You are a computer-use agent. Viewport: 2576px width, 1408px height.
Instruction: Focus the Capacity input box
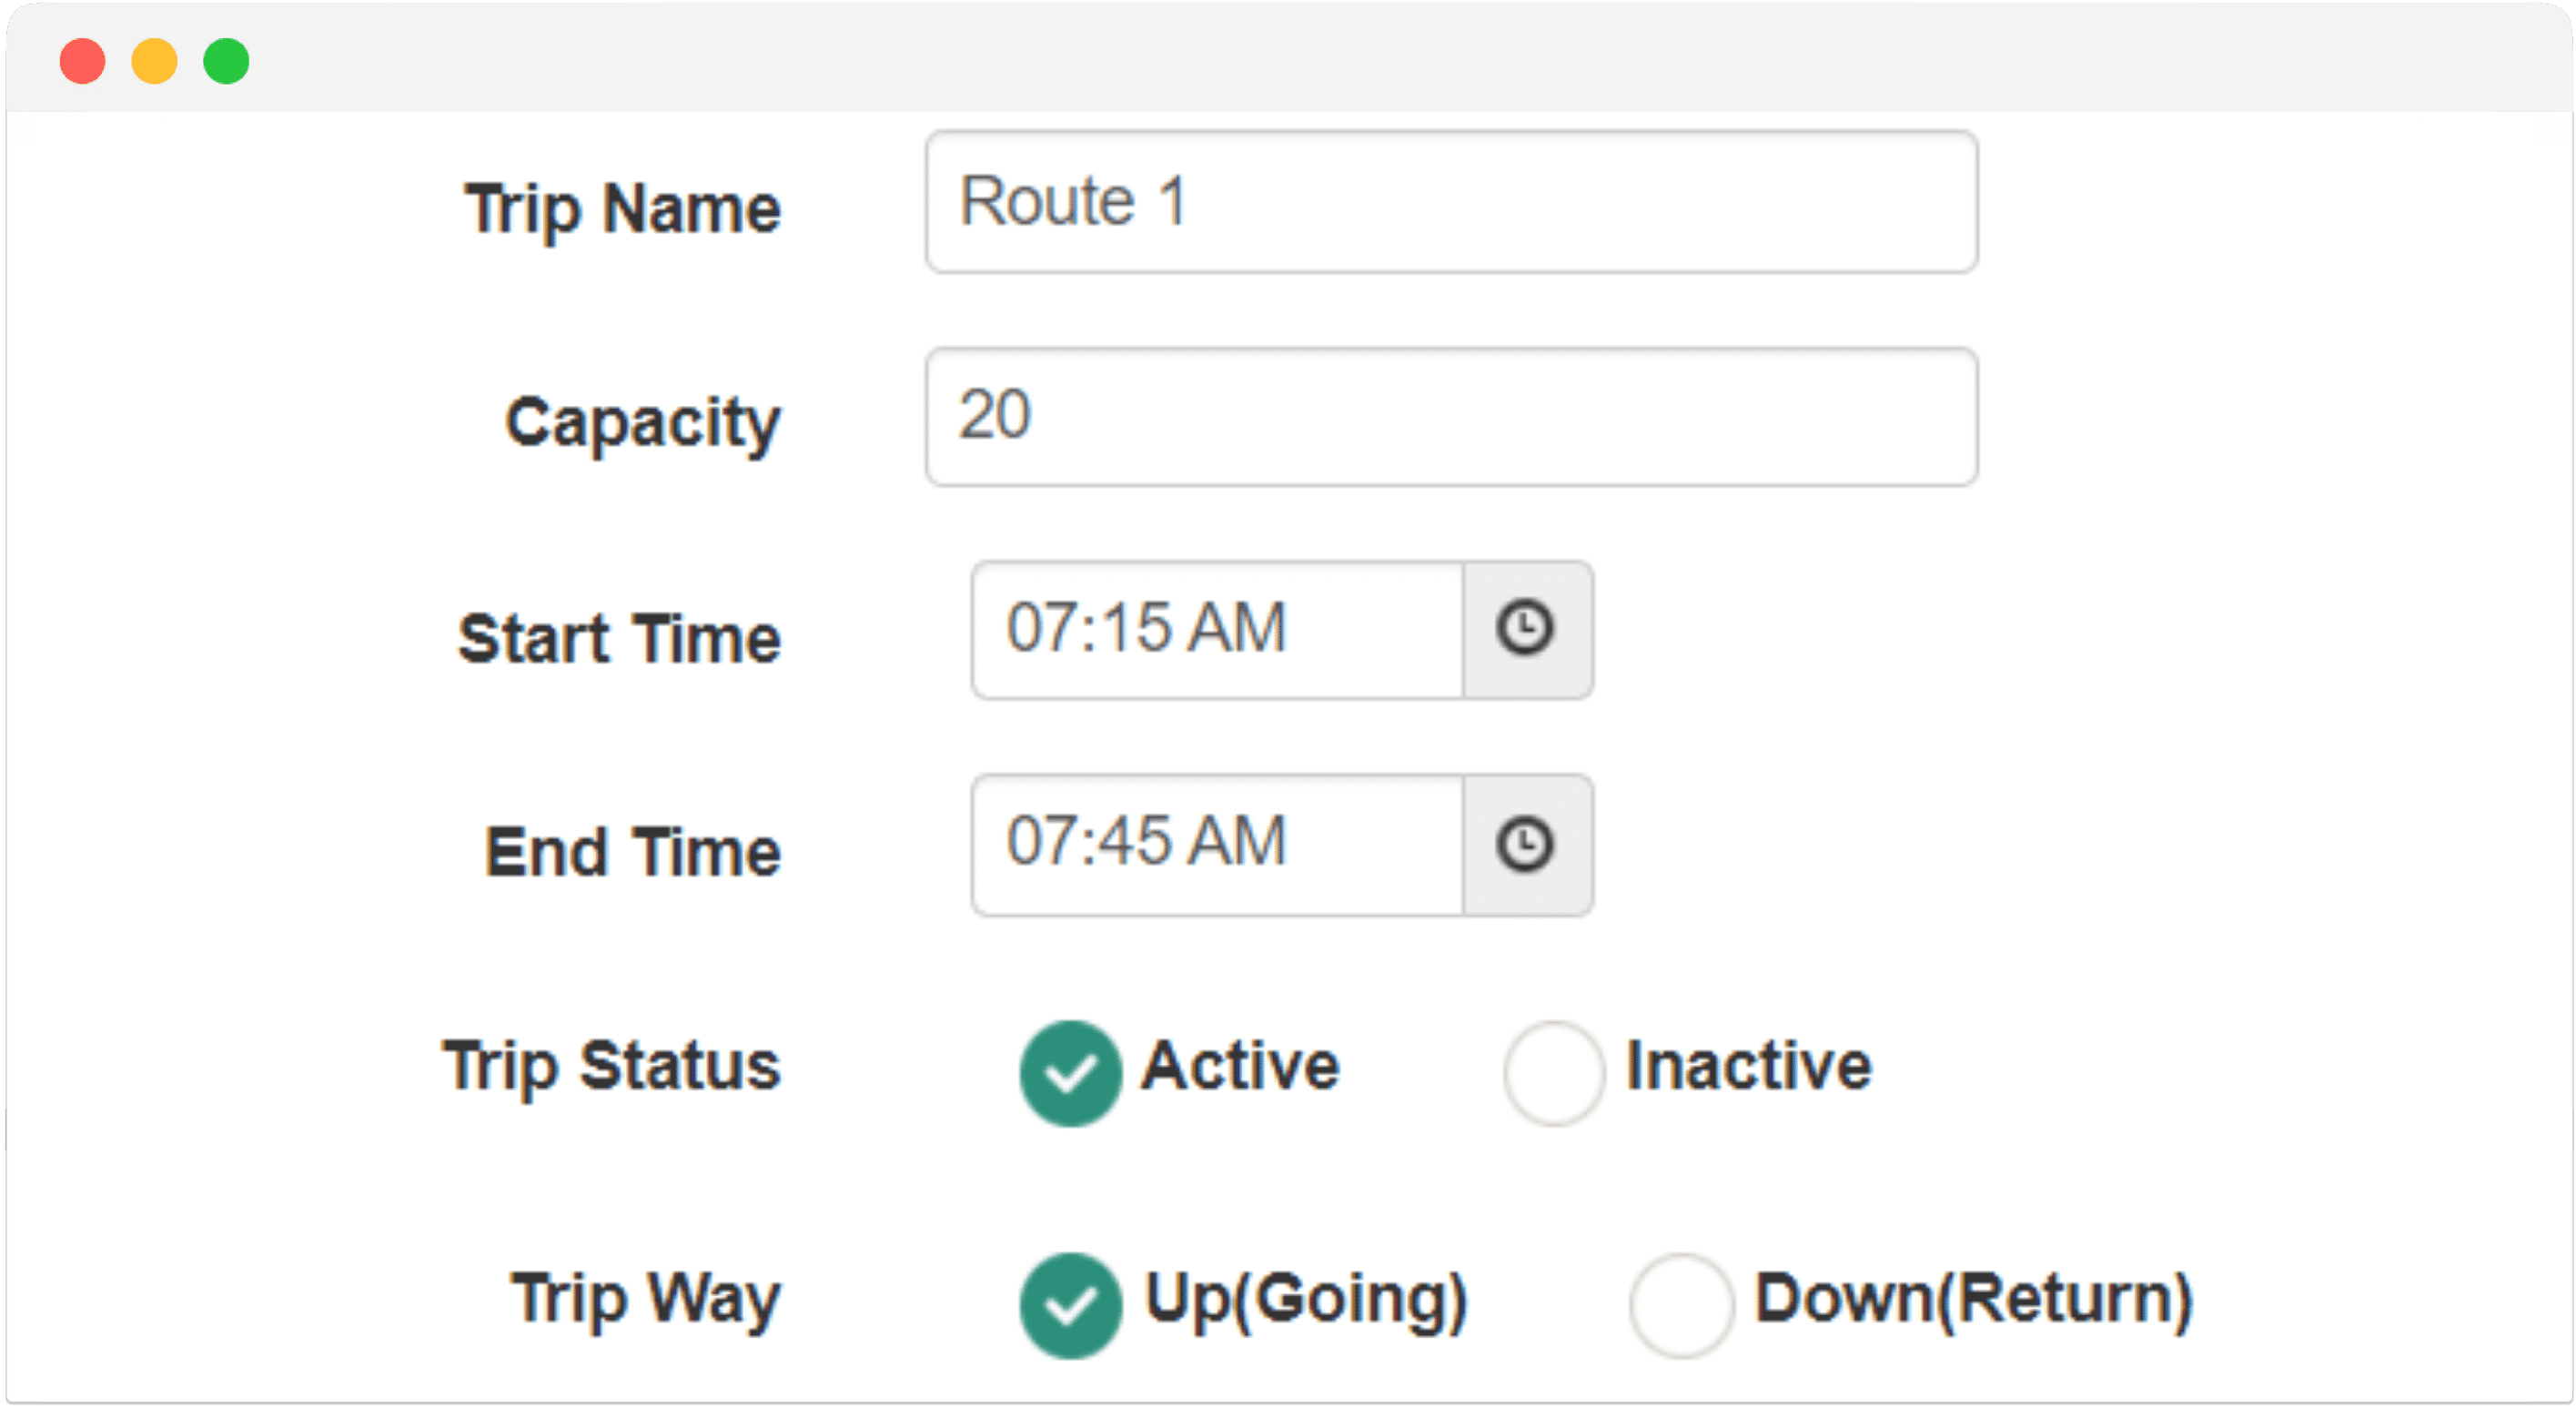coord(1451,417)
